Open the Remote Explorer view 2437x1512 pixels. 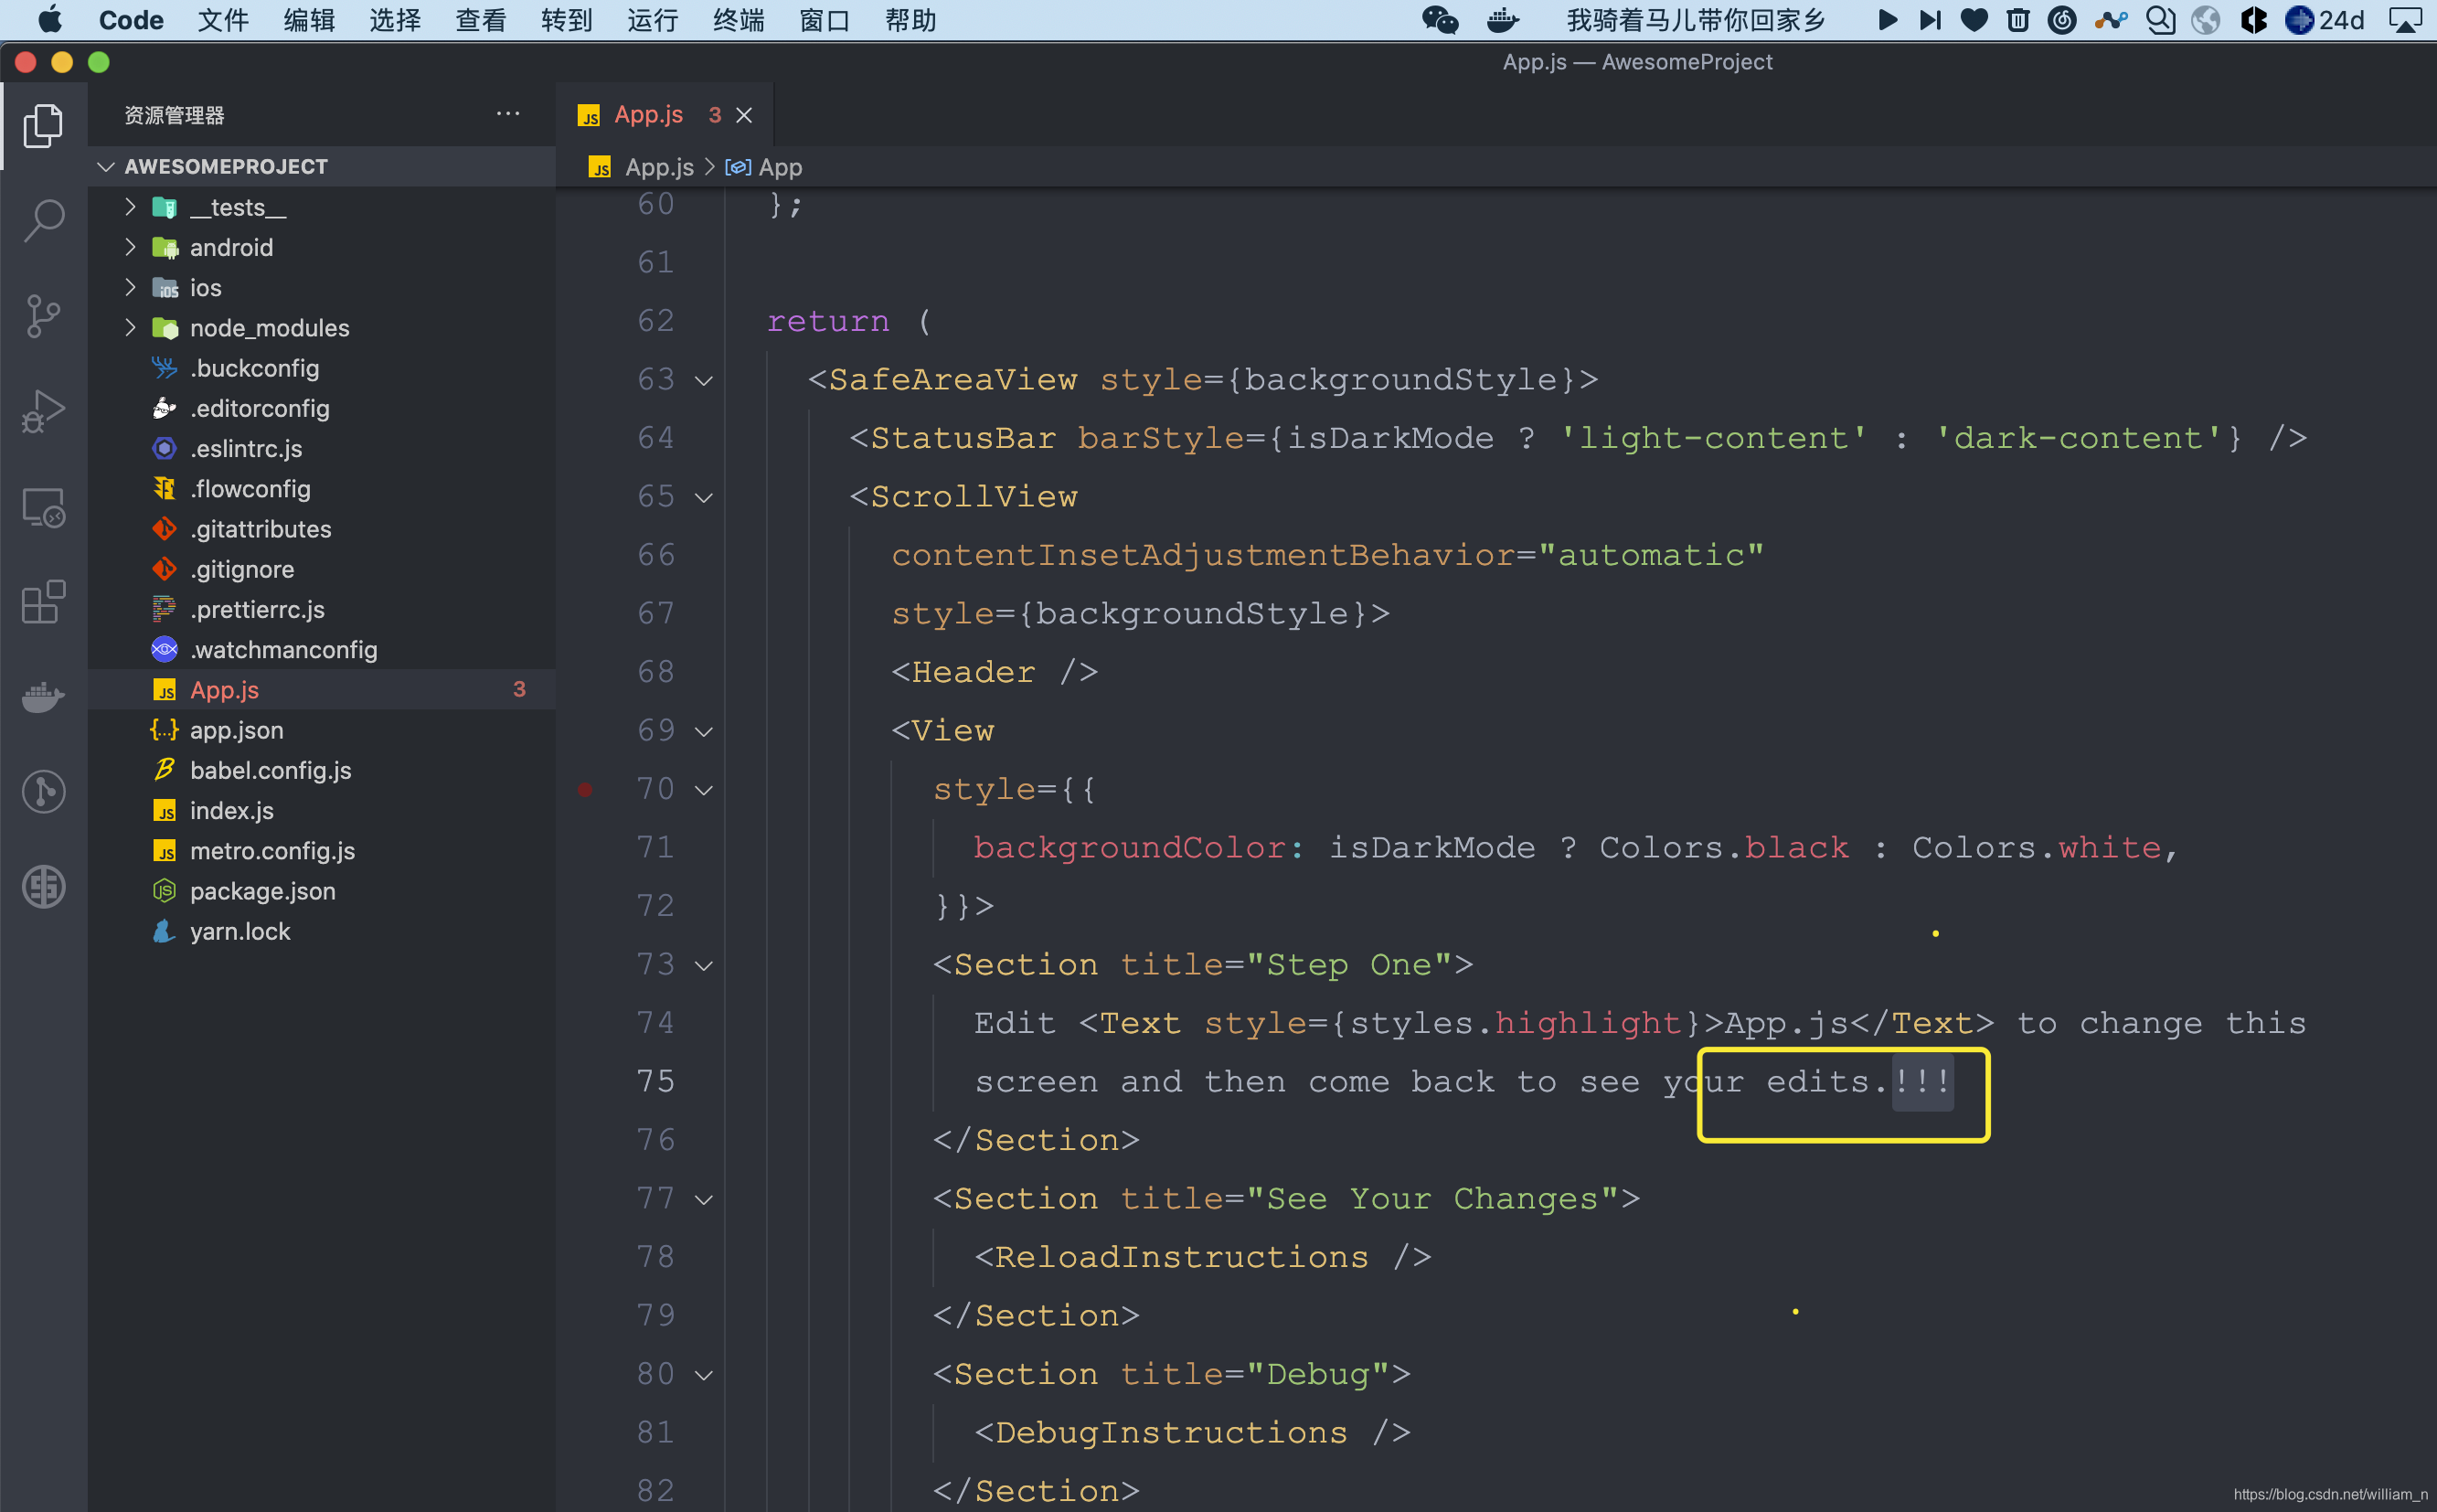(x=44, y=507)
